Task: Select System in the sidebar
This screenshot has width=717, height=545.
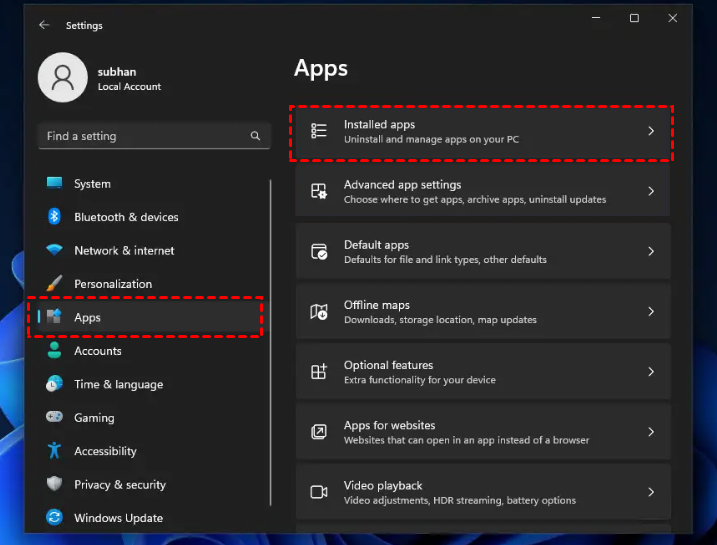Action: [92, 184]
